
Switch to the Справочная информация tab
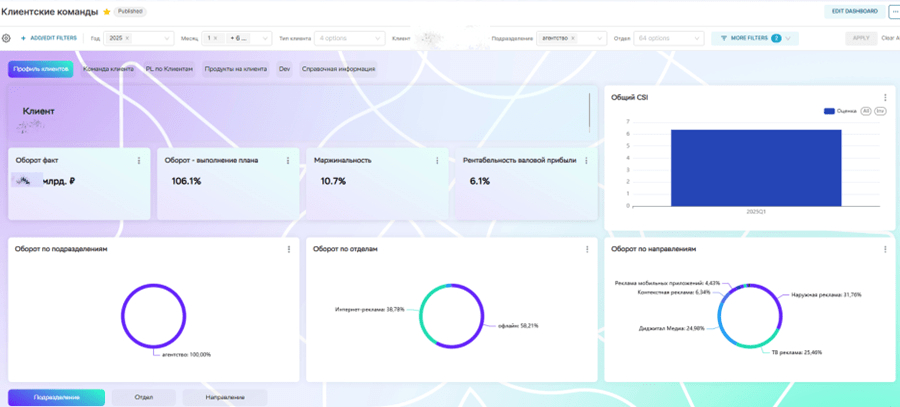coord(339,69)
